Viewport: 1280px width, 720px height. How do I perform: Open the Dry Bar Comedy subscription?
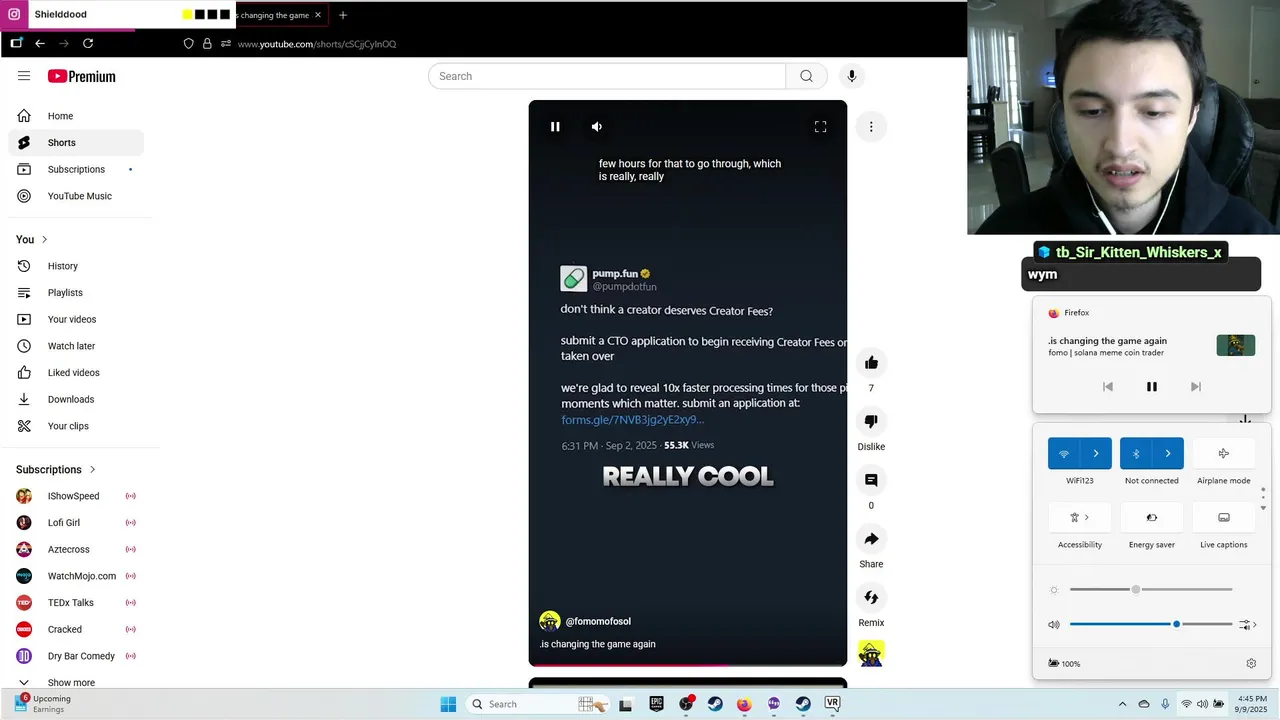pyautogui.click(x=76, y=656)
